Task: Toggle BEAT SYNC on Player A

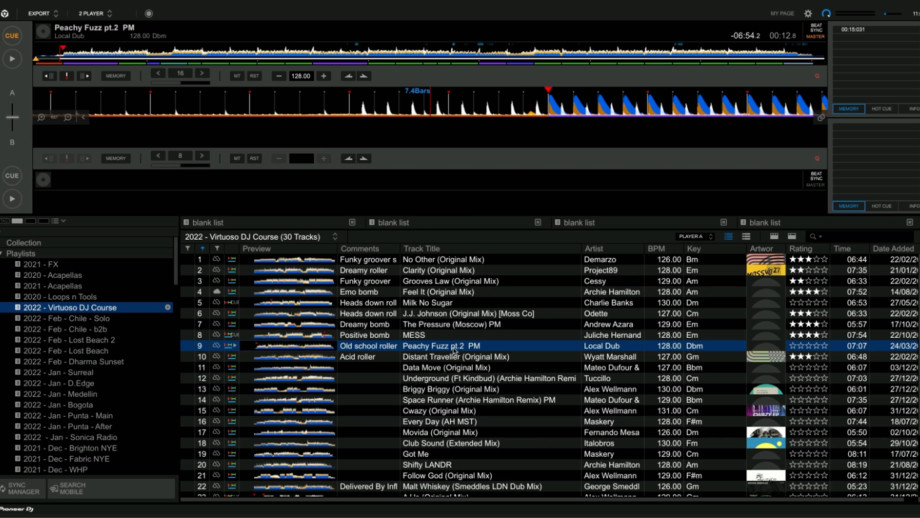Action: (x=816, y=28)
